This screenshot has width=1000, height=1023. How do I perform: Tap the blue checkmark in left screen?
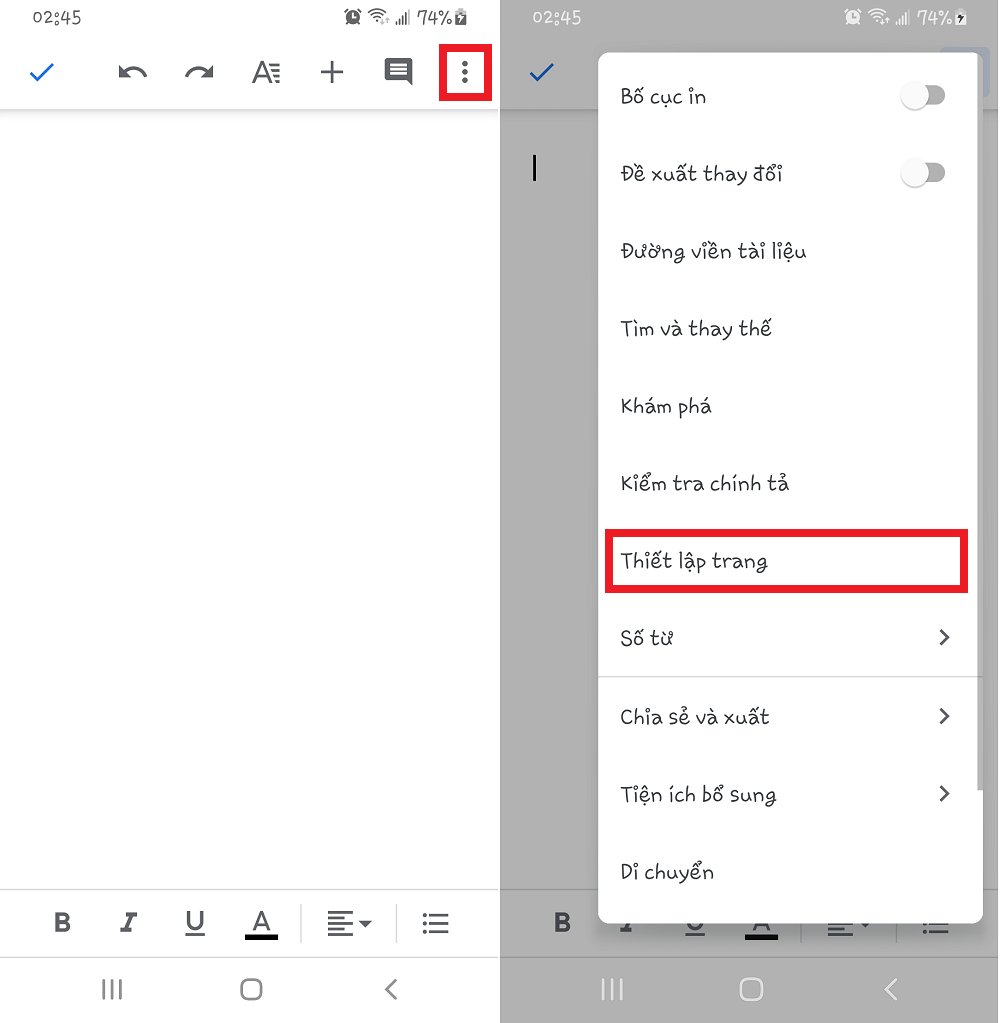click(x=42, y=72)
